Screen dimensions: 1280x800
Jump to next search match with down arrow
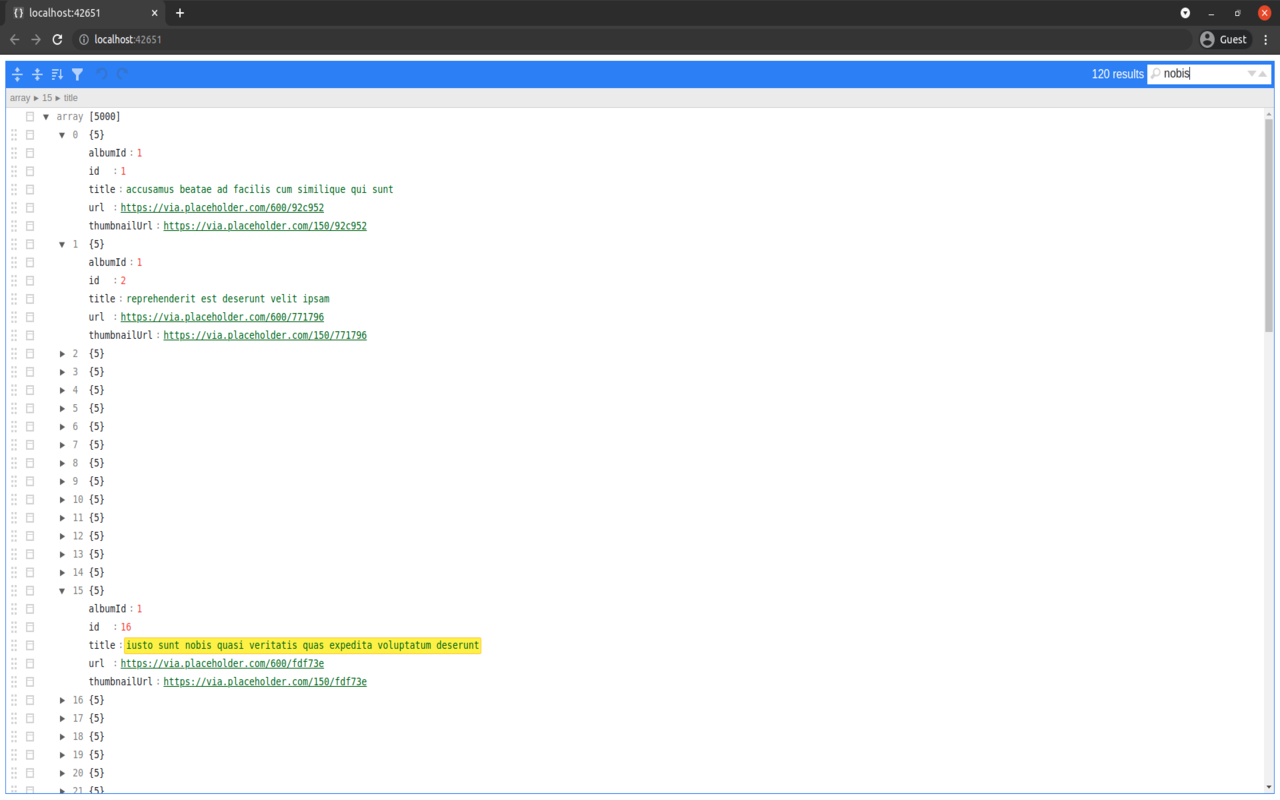pyautogui.click(x=1251, y=73)
